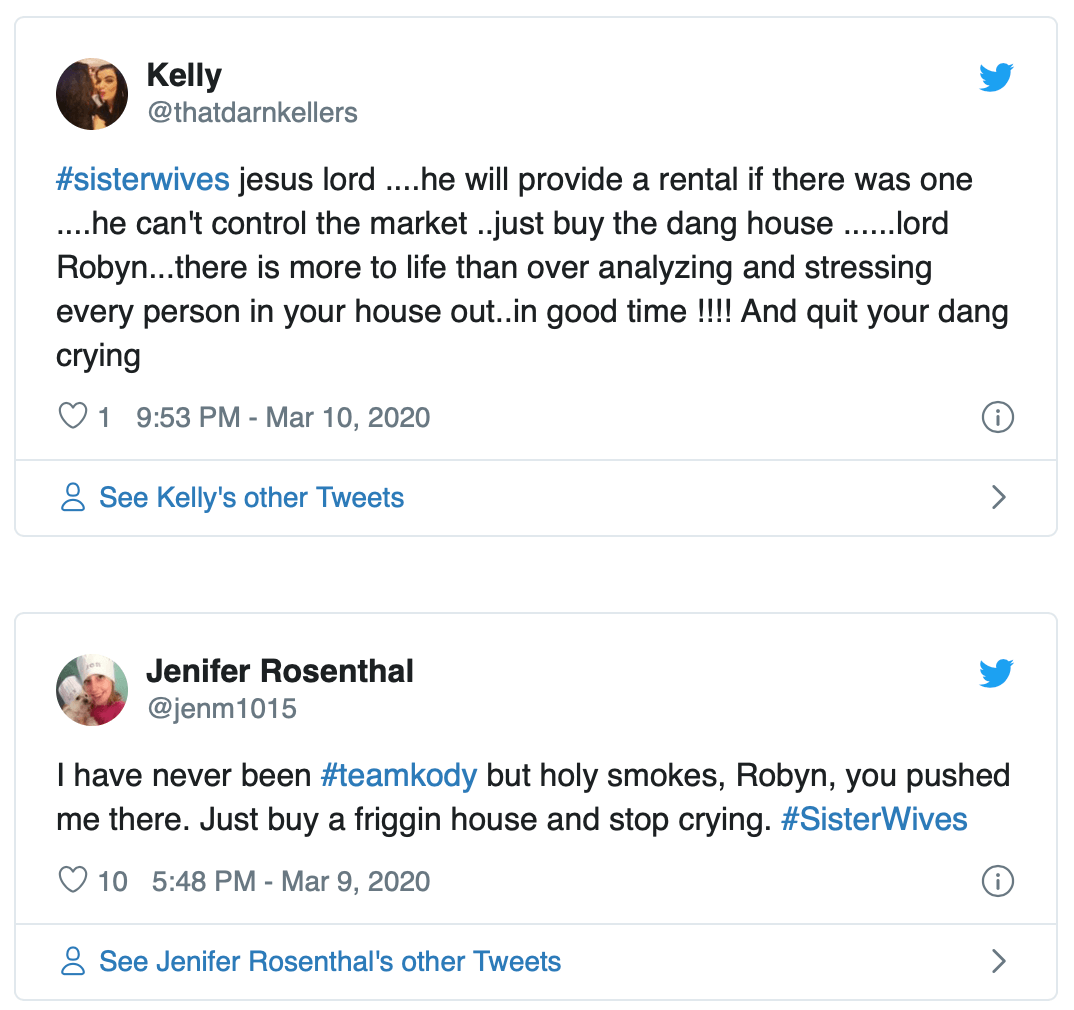Click See Kelly's other Tweets link
Viewport: 1074px width, 1010px height.
251,498
